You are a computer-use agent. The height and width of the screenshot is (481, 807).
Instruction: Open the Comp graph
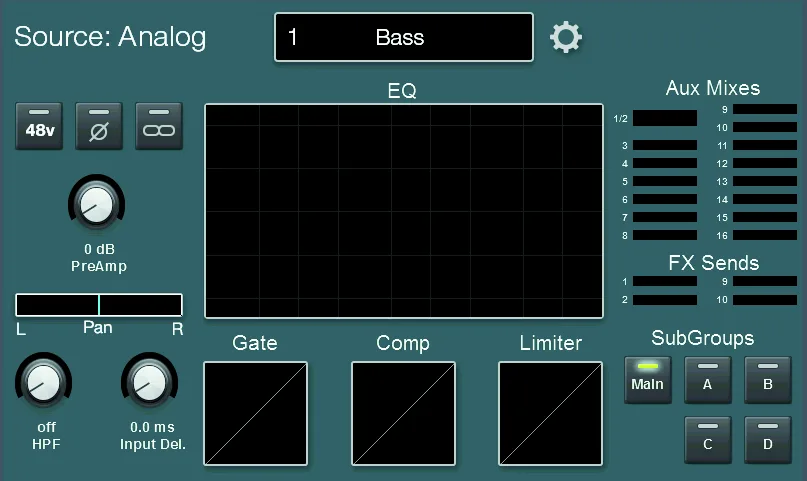click(x=404, y=414)
